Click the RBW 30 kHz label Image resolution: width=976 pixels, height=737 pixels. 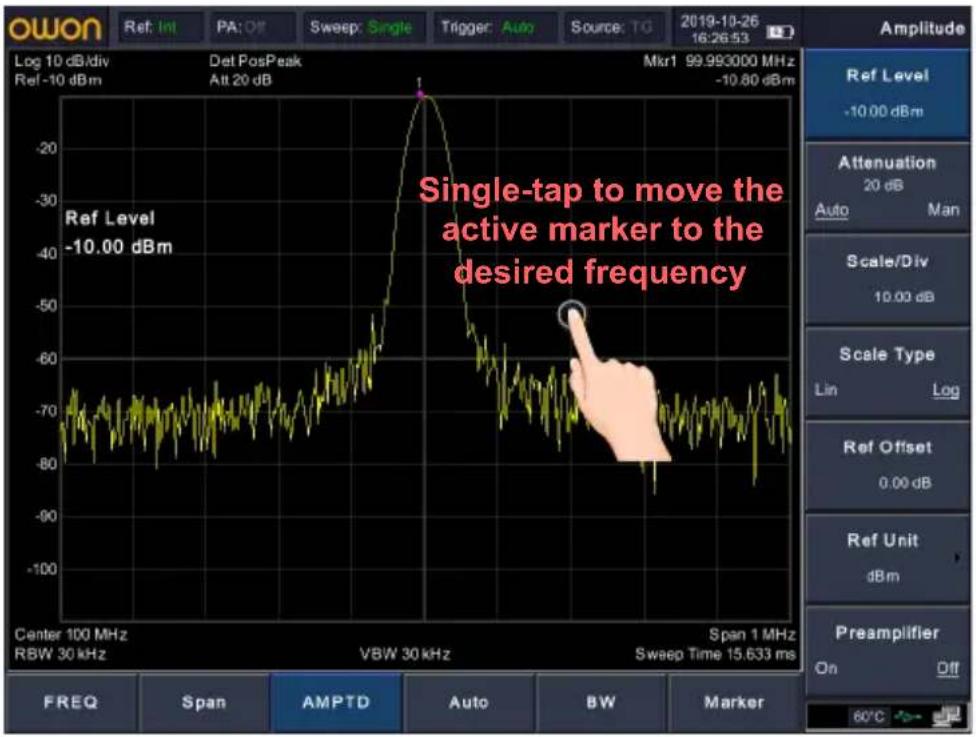[x=60, y=654]
